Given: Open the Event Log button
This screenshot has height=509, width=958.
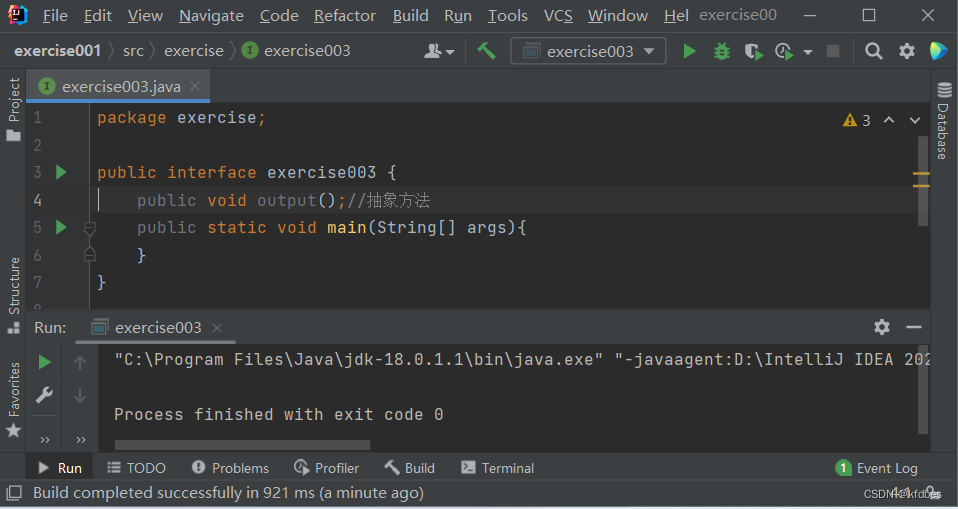Looking at the screenshot, I should 876,468.
